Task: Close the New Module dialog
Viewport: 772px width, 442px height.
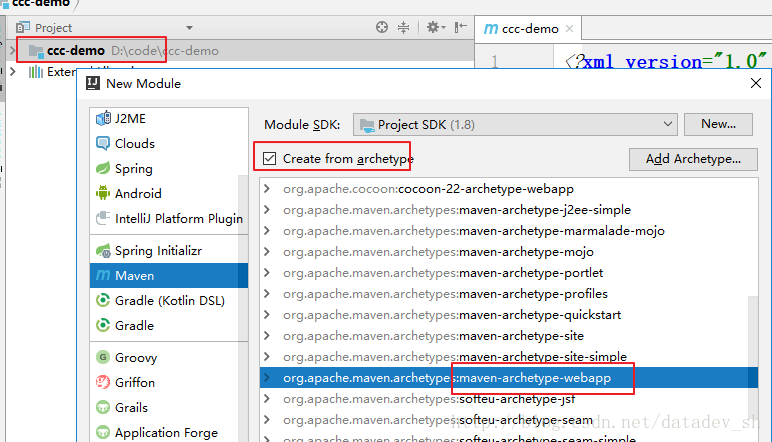Action: point(756,83)
